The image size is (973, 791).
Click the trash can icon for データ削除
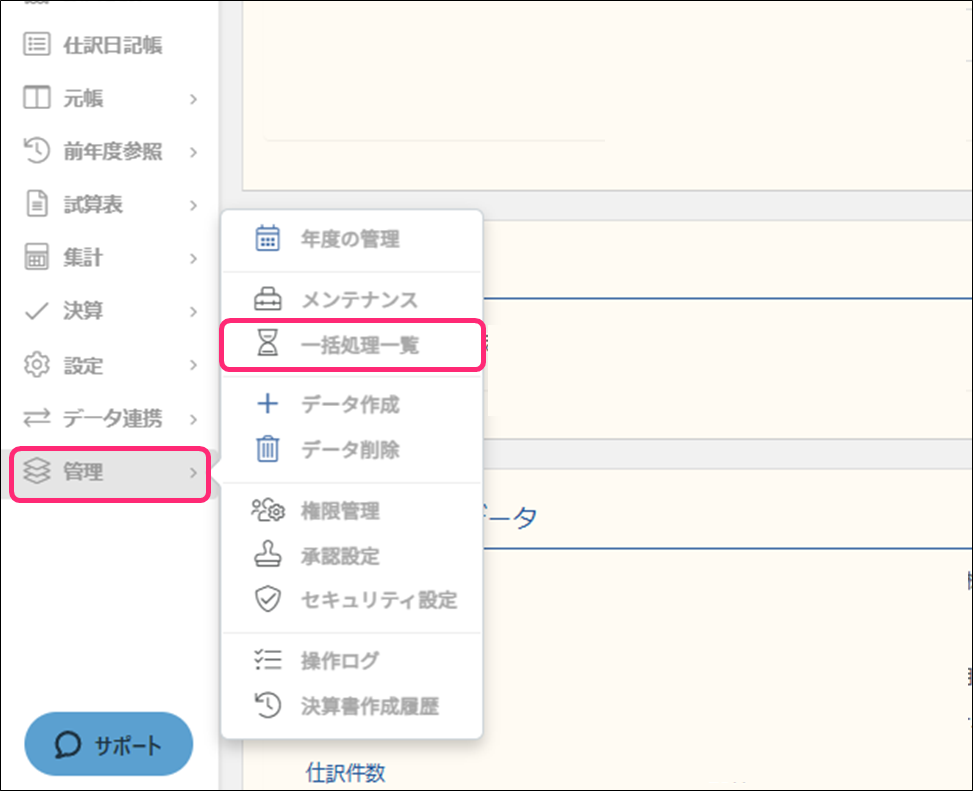[268, 450]
